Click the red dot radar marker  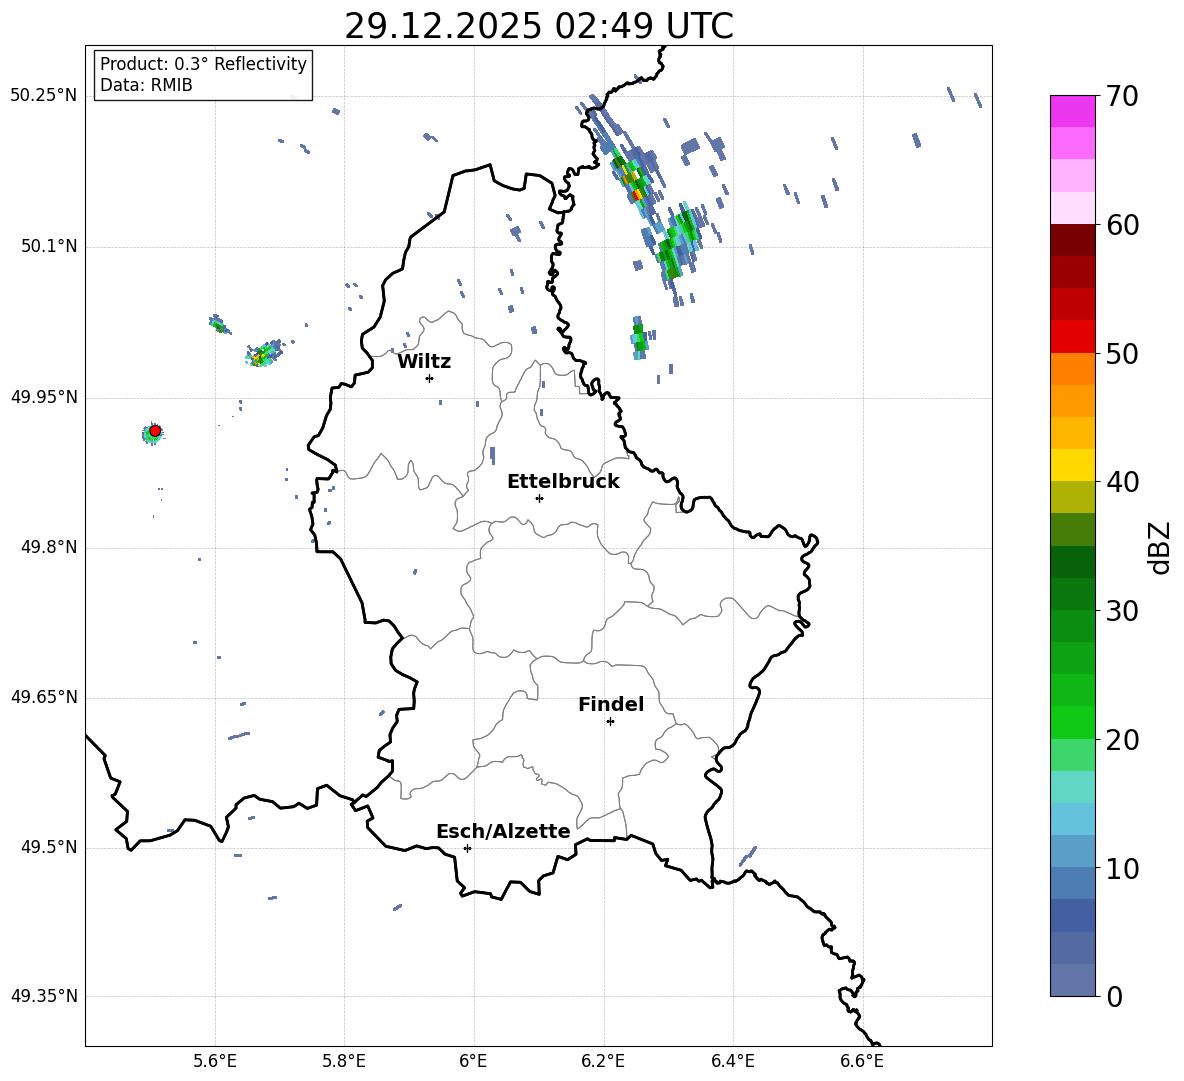pyautogui.click(x=155, y=431)
